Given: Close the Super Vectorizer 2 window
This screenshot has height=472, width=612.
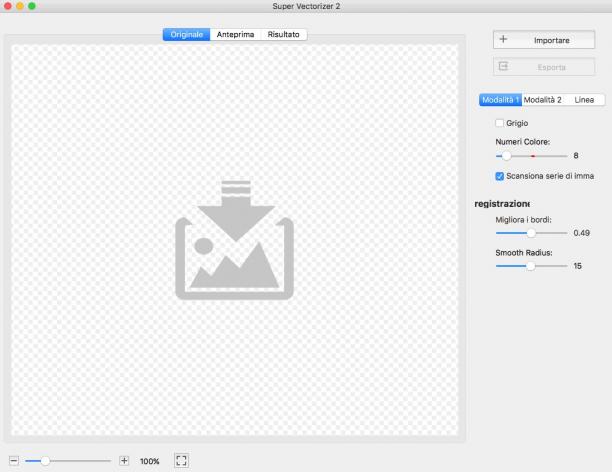Looking at the screenshot, I should [x=7, y=6].
